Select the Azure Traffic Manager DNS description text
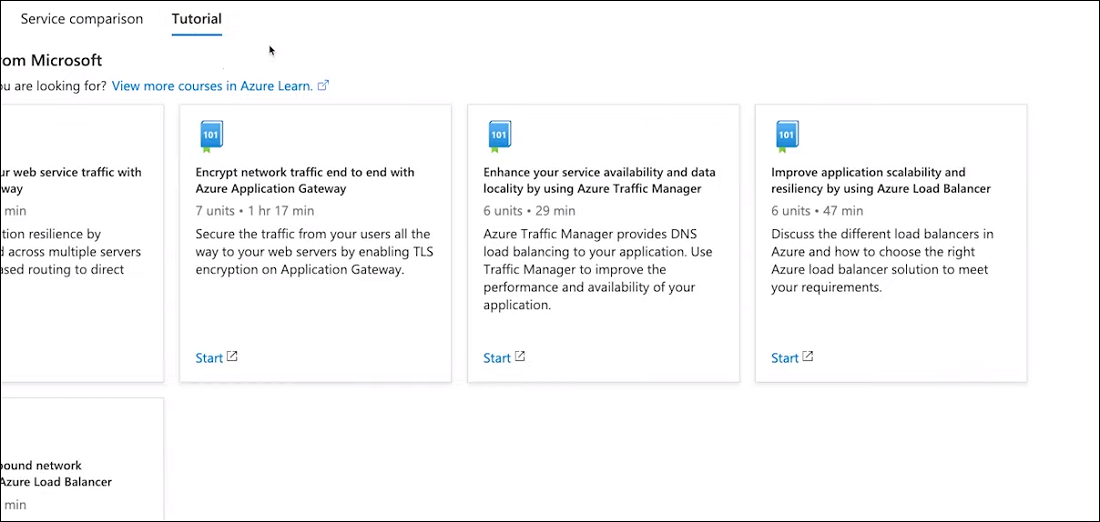Image resolution: width=1100 pixels, height=522 pixels. (598, 270)
